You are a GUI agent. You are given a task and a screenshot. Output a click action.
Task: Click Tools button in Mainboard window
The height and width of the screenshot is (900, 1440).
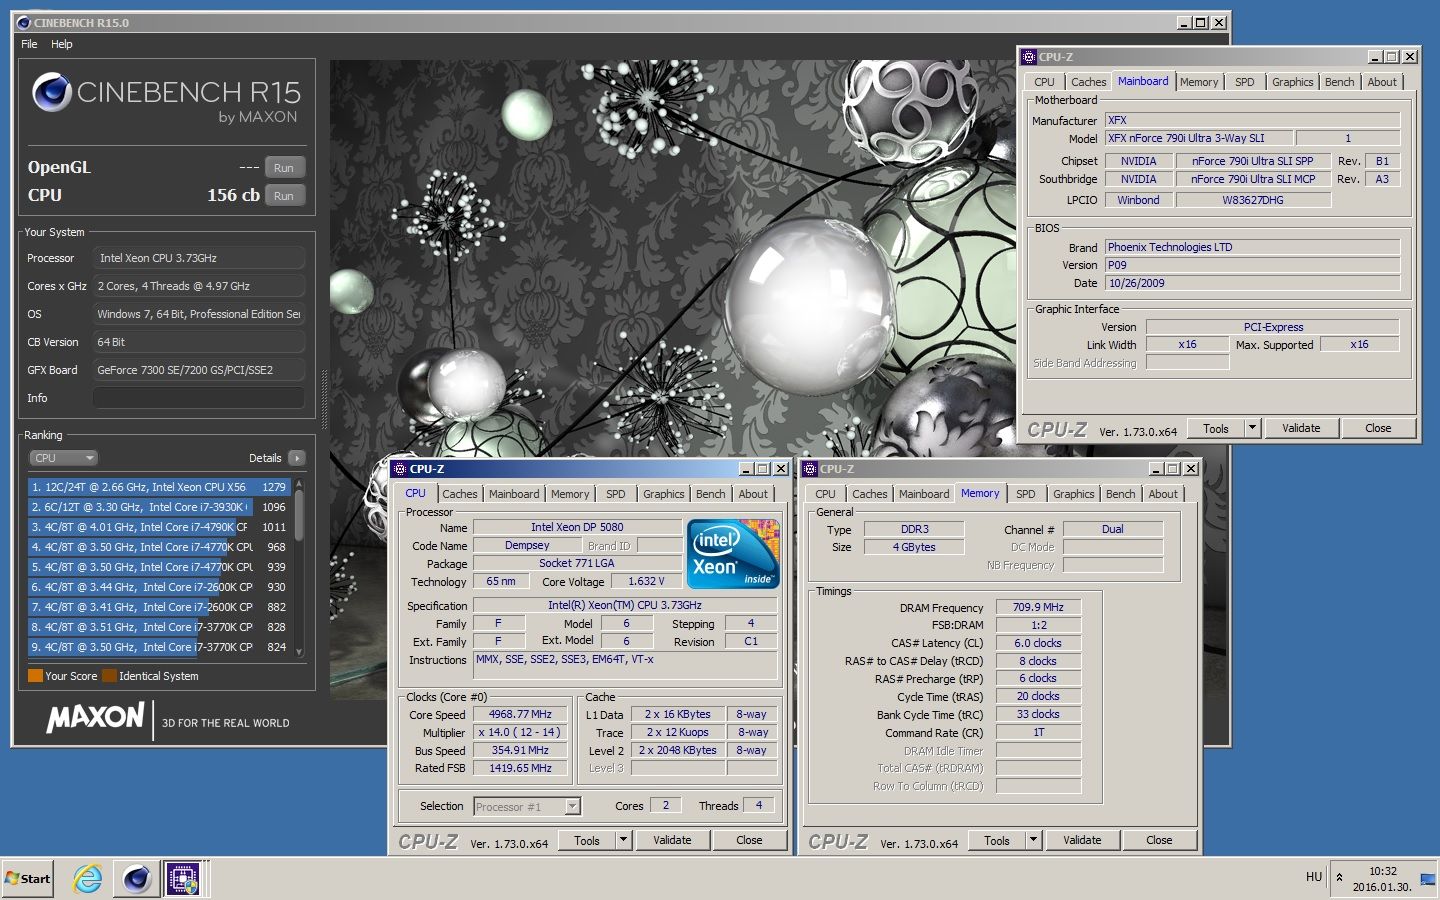click(x=1216, y=428)
